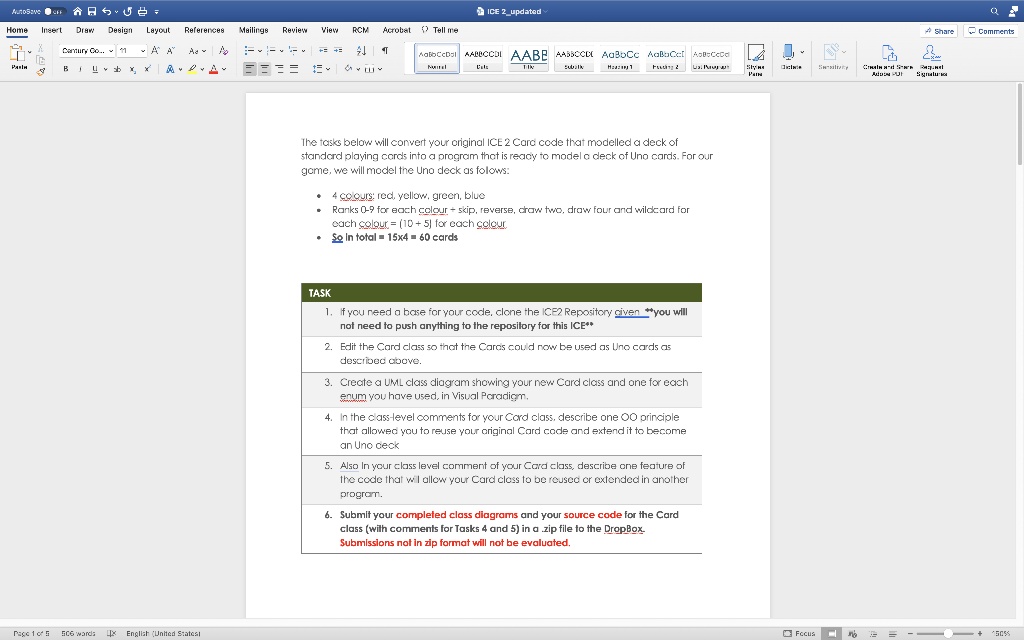Apply bold formatting to text
The image size is (1024, 640).
pos(66,68)
